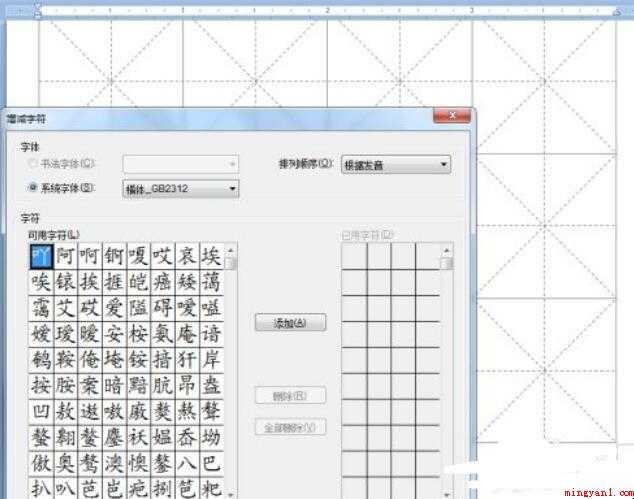This screenshot has width=634, height=499.
Task: Click down arrow of available characters scrollbar
Action: point(231,494)
